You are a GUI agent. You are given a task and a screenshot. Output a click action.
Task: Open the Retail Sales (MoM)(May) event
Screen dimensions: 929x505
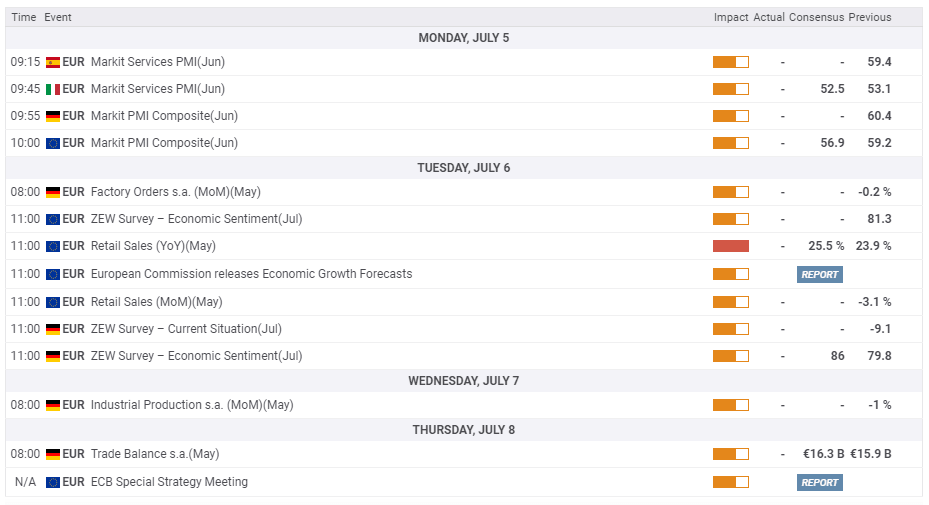click(156, 301)
